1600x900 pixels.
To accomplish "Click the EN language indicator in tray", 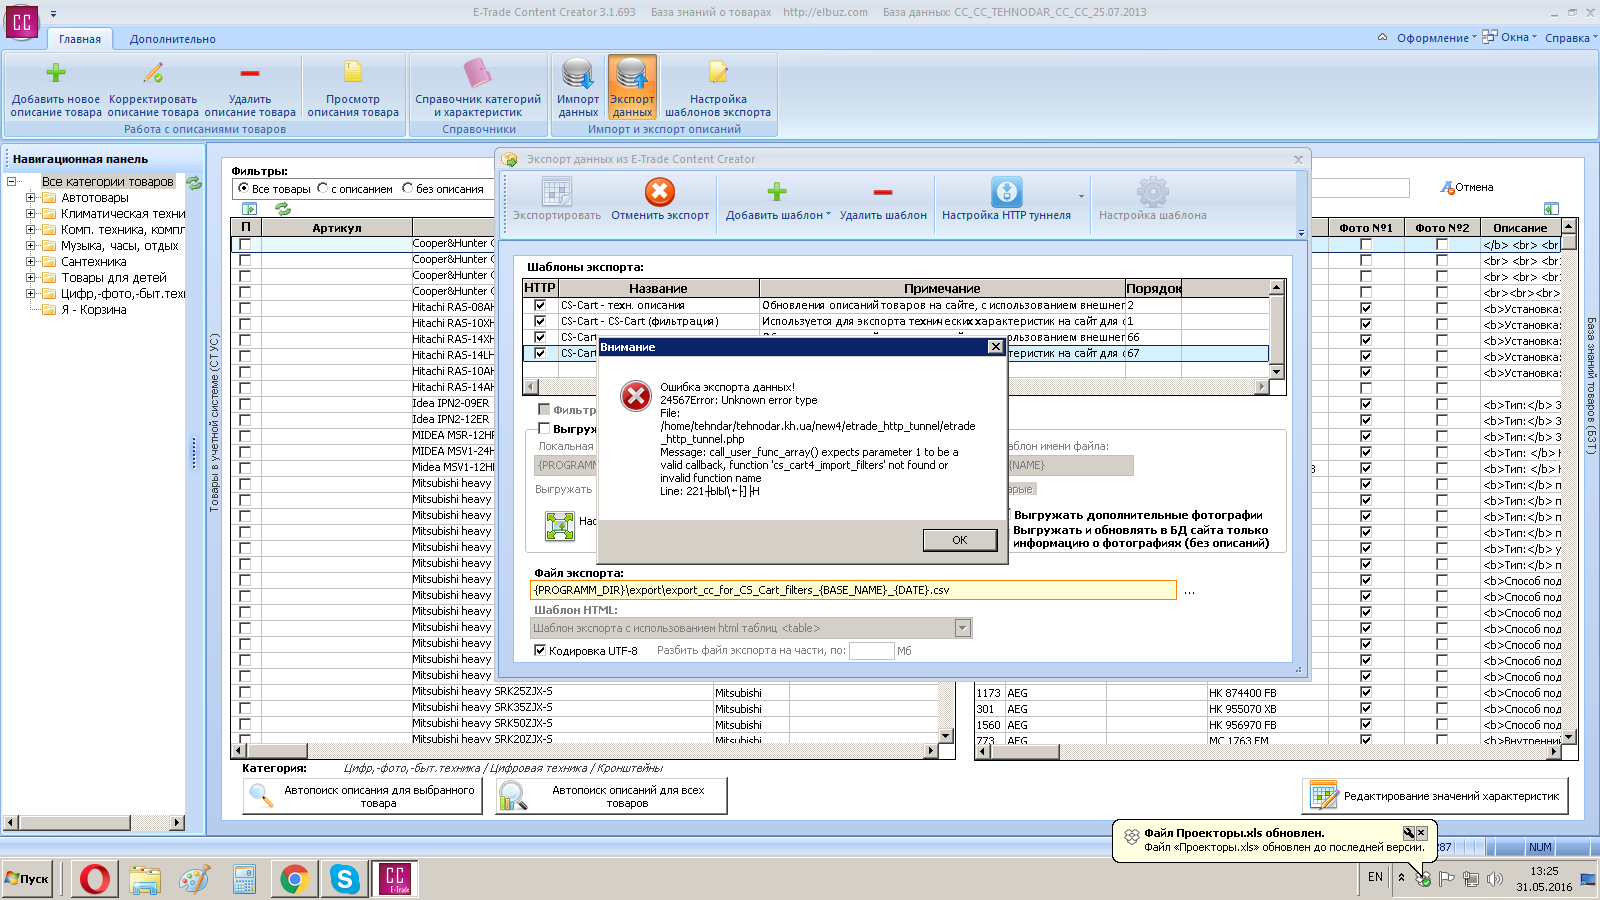I will [x=1375, y=877].
